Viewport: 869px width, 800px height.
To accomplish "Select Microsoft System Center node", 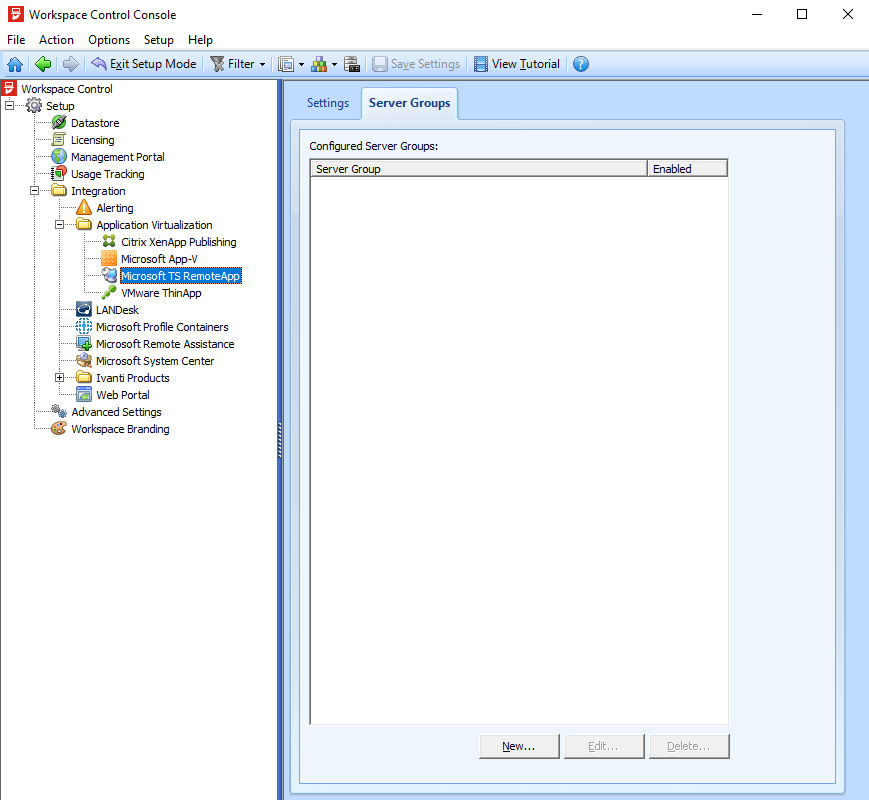I will click(155, 361).
